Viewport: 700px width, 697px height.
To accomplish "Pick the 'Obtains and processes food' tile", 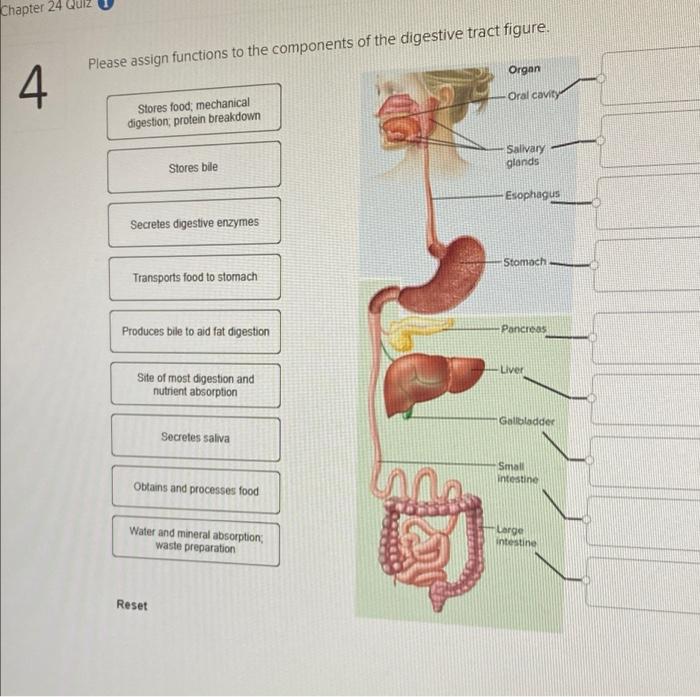I will pos(196,489).
